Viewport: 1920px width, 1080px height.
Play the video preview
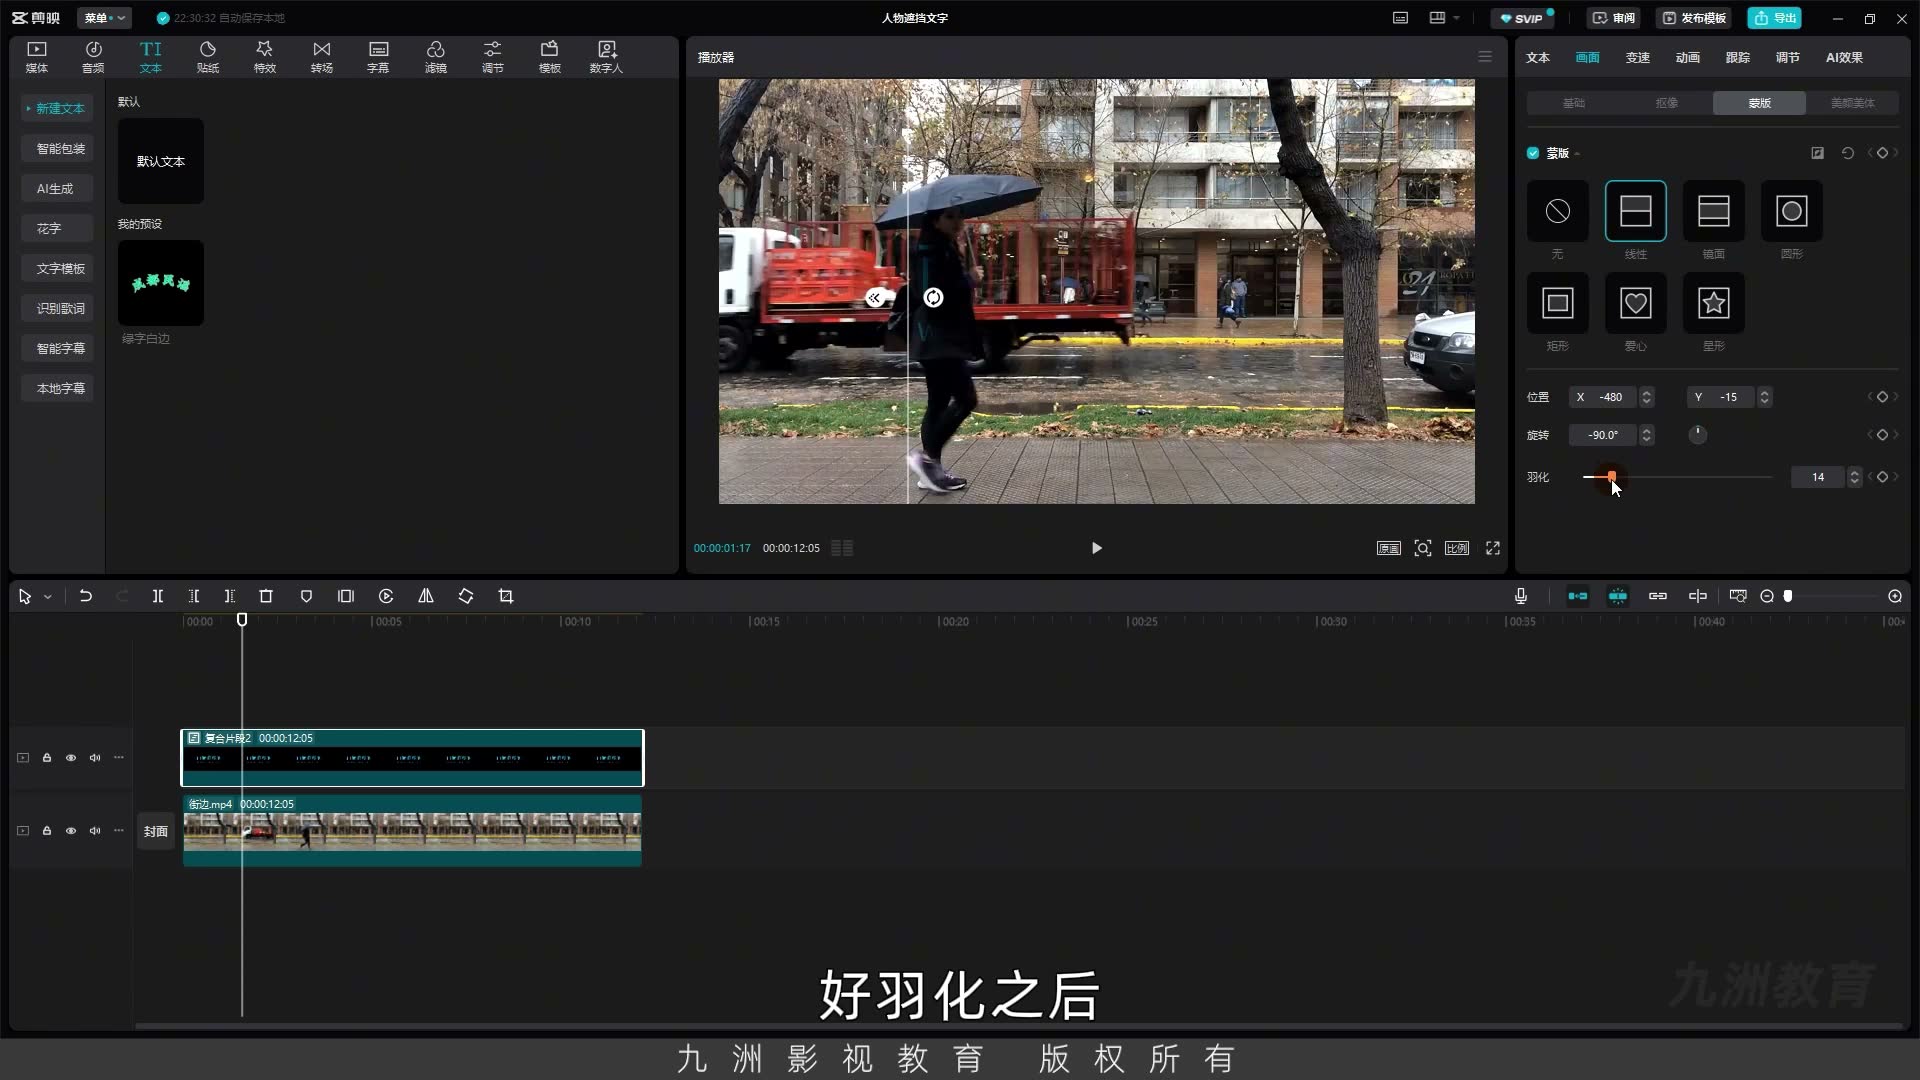pyautogui.click(x=1096, y=548)
